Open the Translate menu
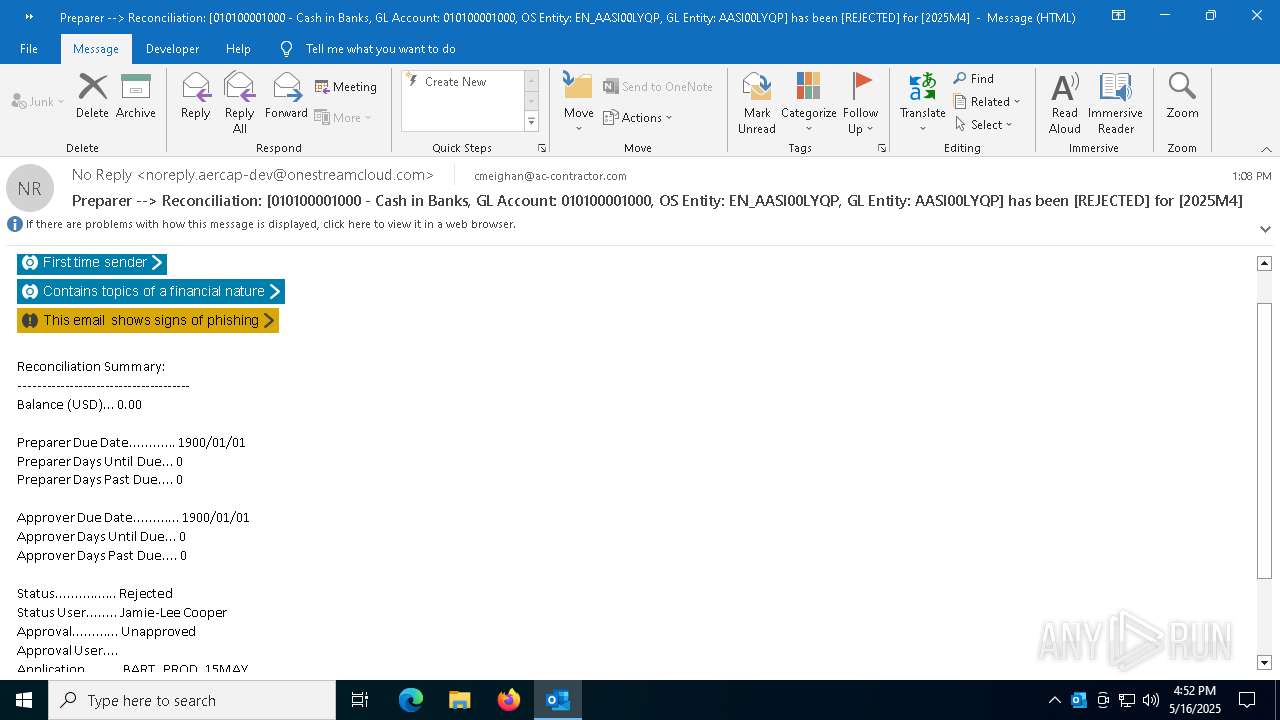This screenshot has height=720, width=1280. 922,103
